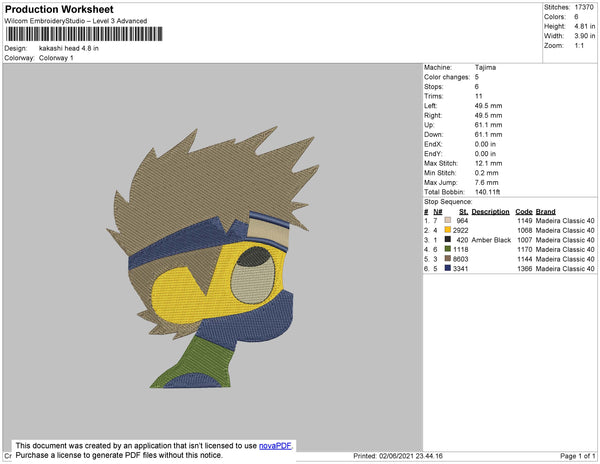Viewport: 600px width, 464px height.
Task: Click 'Wilcom EmbroideryStudio – Level 3 Advanced' text
Action: (76, 21)
